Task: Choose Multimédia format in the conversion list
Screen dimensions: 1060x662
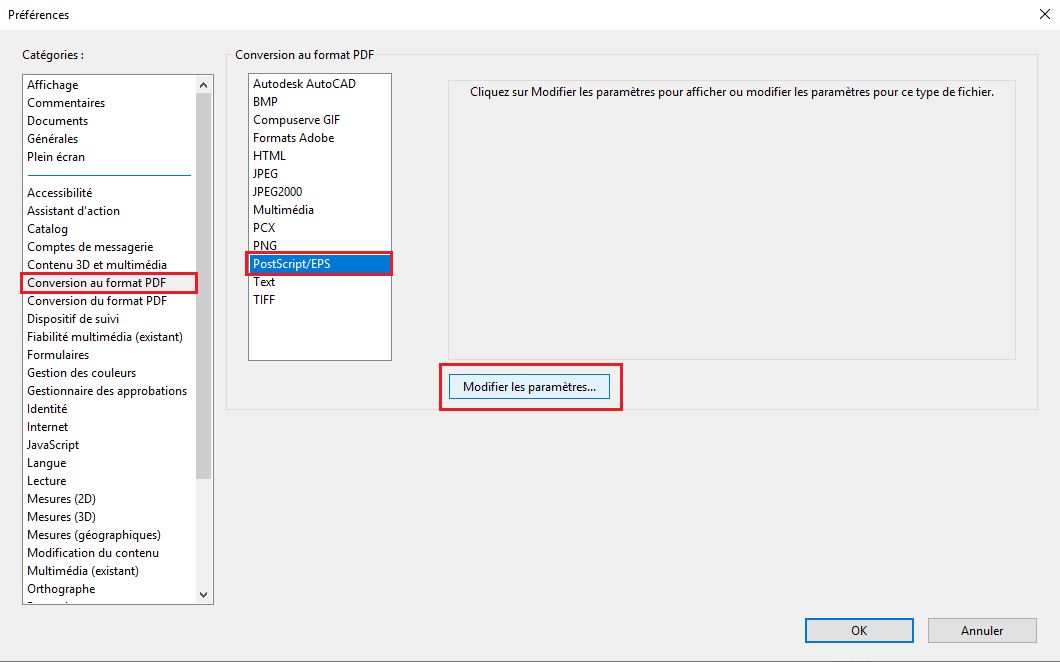Action: point(283,210)
